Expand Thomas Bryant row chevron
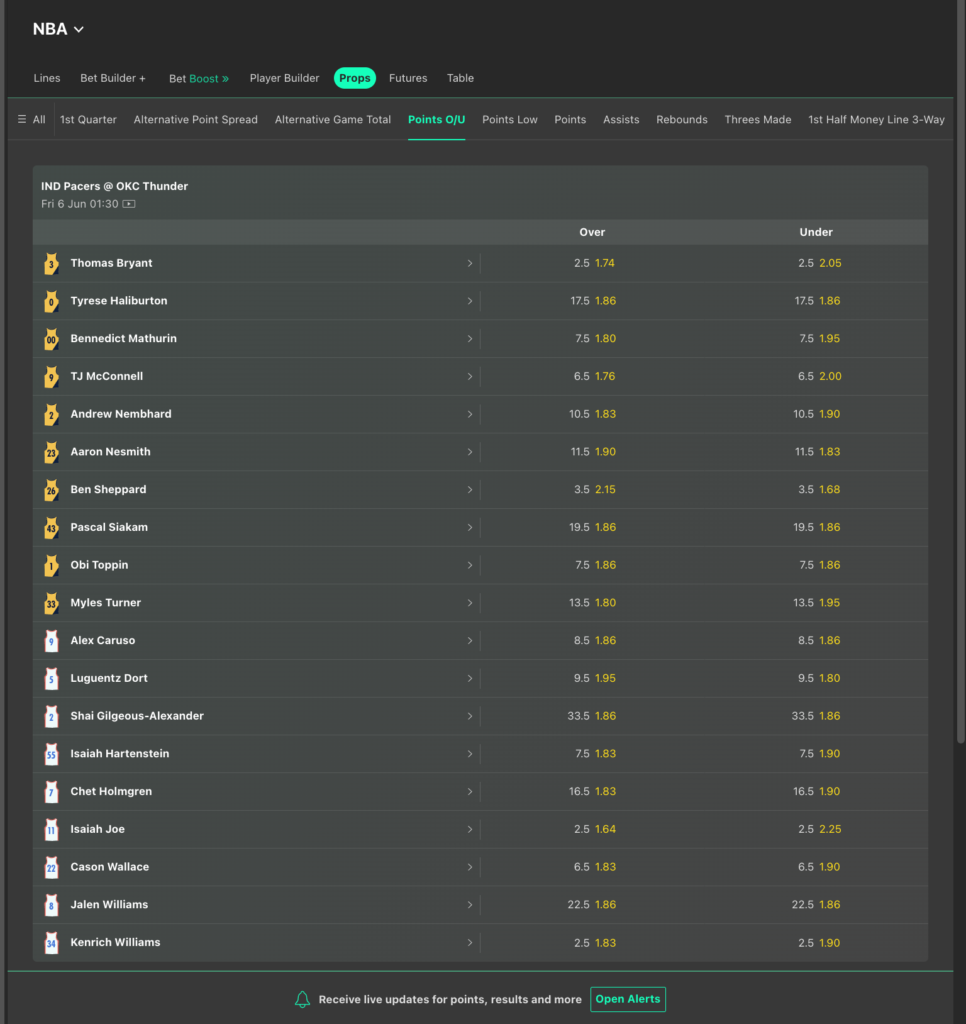Screen dimensions: 966x1024 470,263
